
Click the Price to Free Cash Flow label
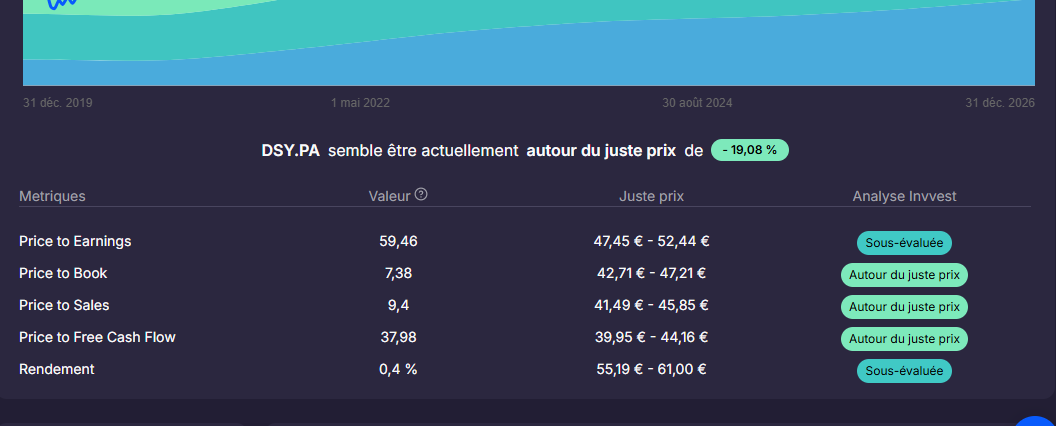click(97, 337)
